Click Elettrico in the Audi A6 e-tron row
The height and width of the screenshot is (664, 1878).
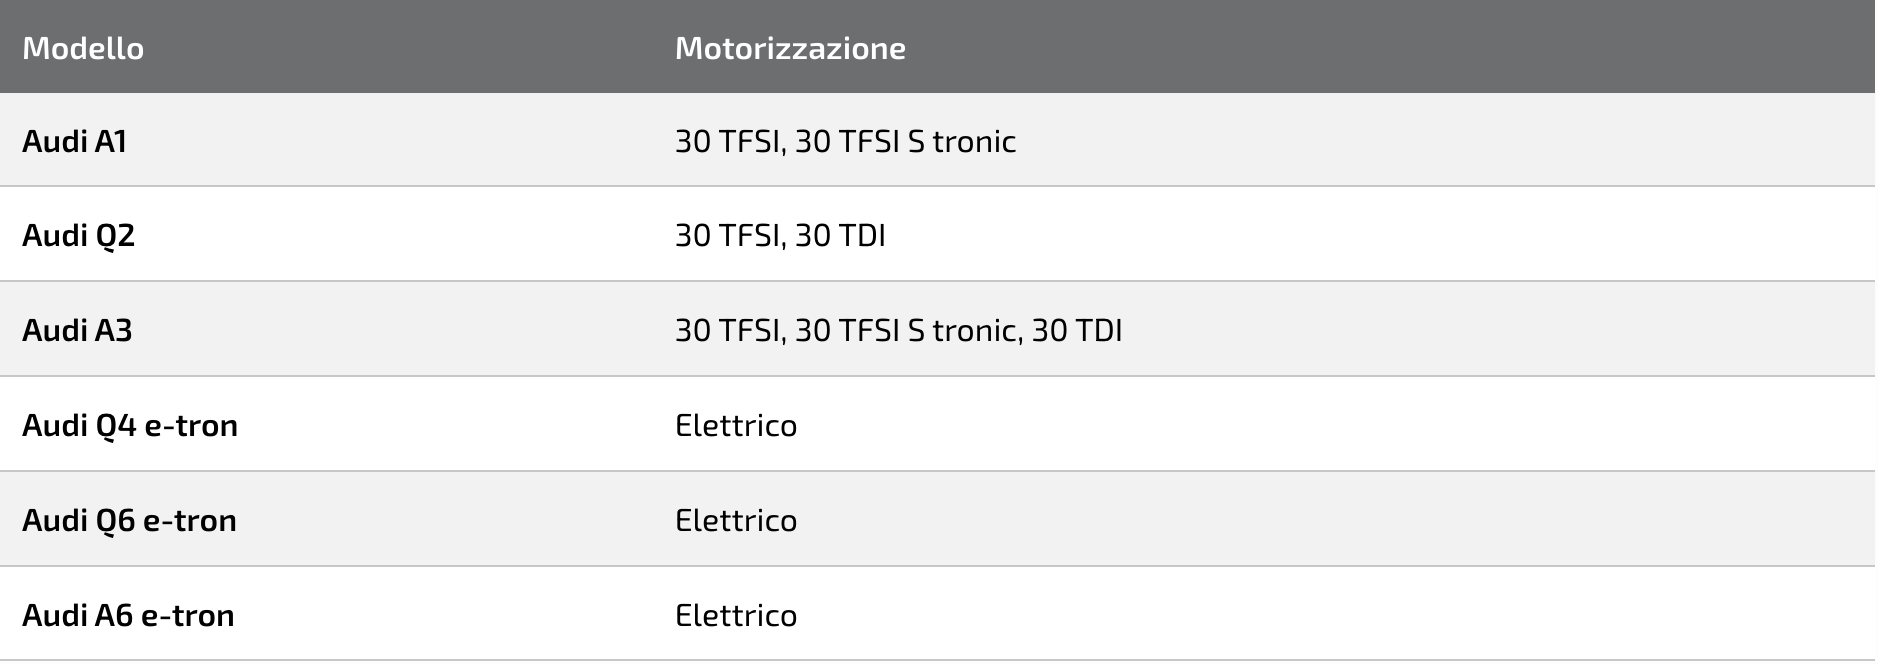736,614
